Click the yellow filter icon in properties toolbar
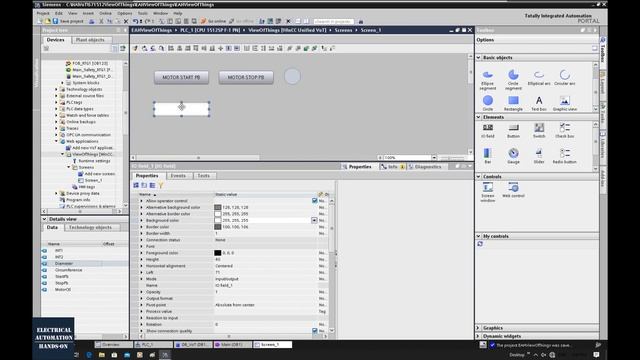640x360 pixels. click(161, 185)
